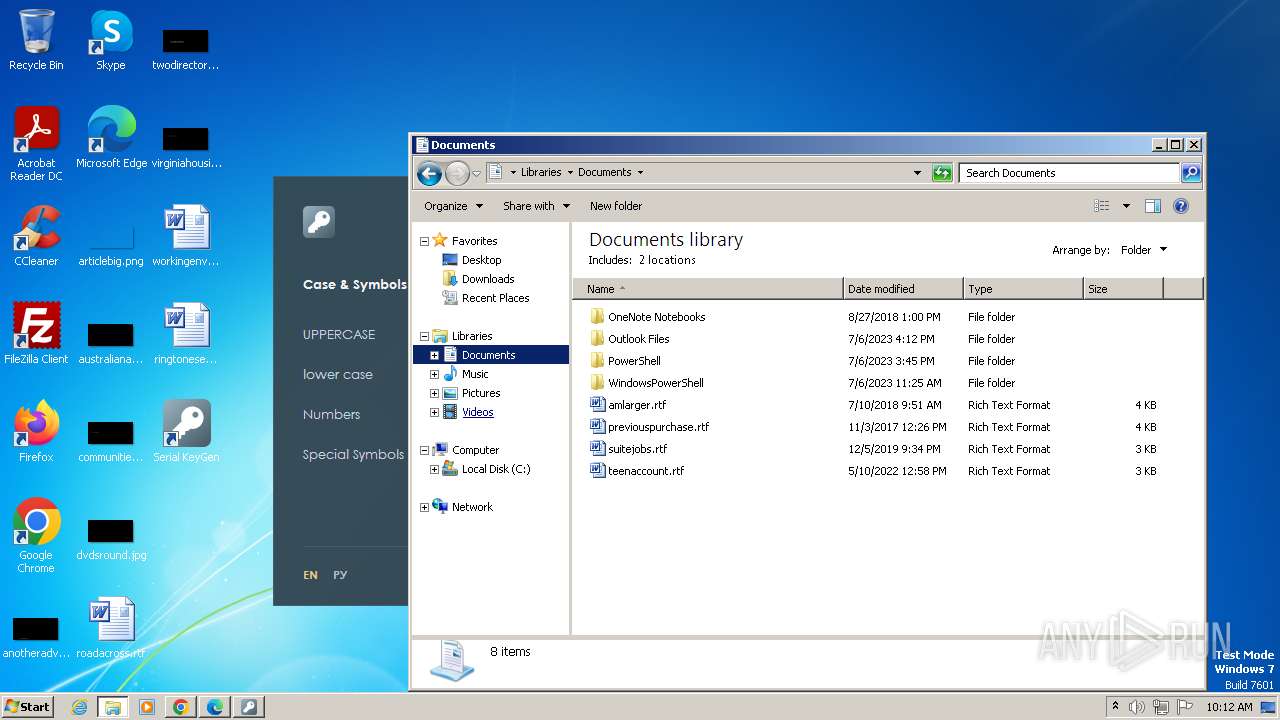Open the workingenv Word document on the desktop
This screenshot has height=720, width=1280.
pos(186,235)
